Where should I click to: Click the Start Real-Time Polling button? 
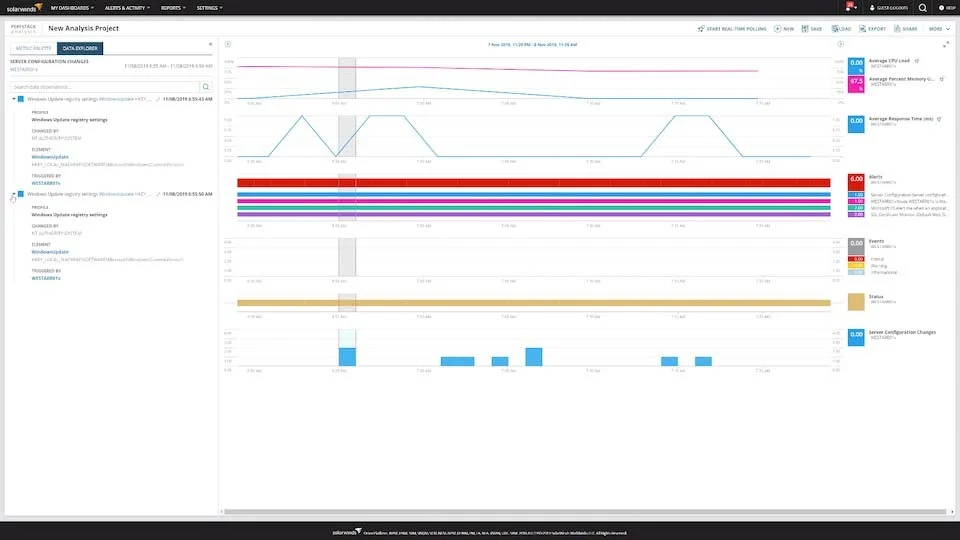tap(735, 29)
